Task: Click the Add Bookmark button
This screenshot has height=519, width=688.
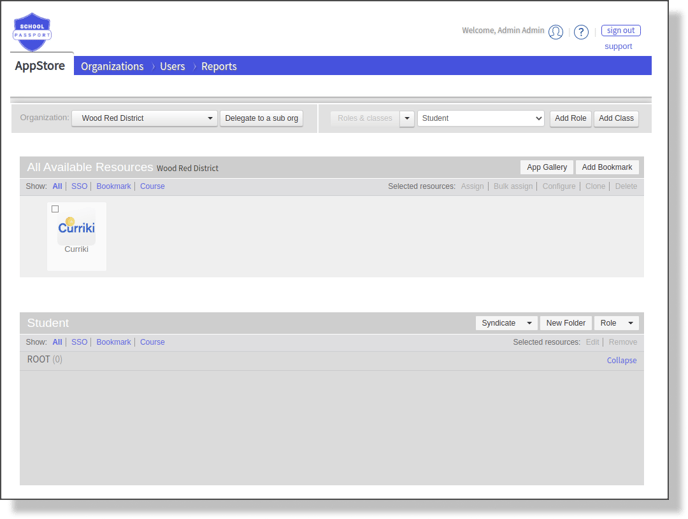Action: pos(607,167)
